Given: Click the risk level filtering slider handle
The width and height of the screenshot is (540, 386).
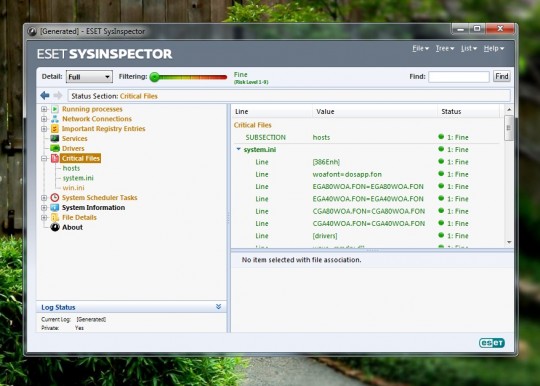Looking at the screenshot, I should [155, 77].
